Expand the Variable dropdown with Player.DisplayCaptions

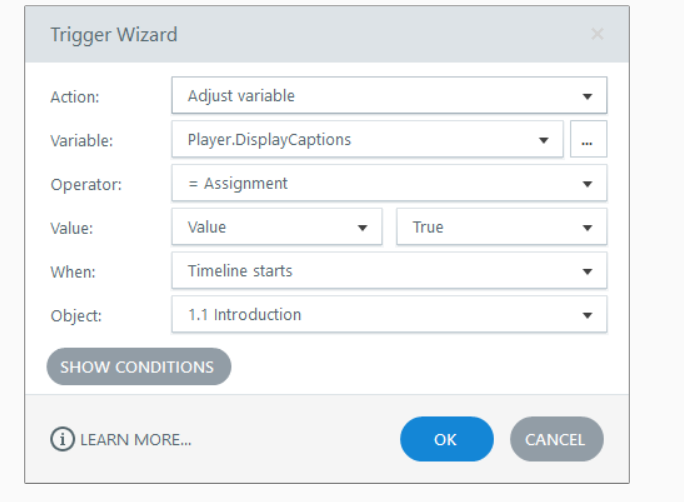tap(367, 140)
